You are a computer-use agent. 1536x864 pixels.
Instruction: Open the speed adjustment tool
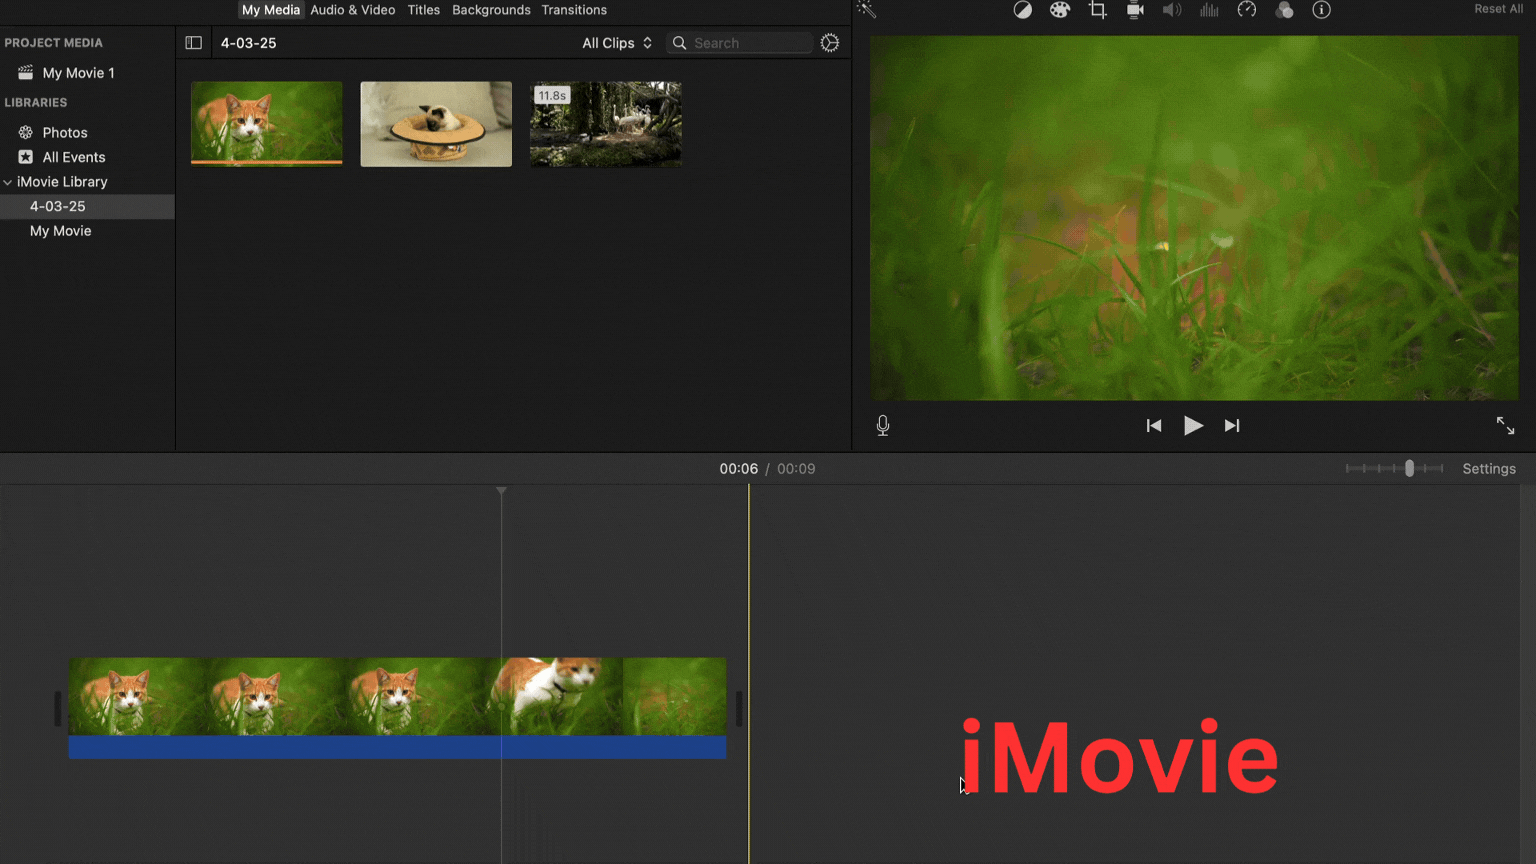[x=1247, y=10]
